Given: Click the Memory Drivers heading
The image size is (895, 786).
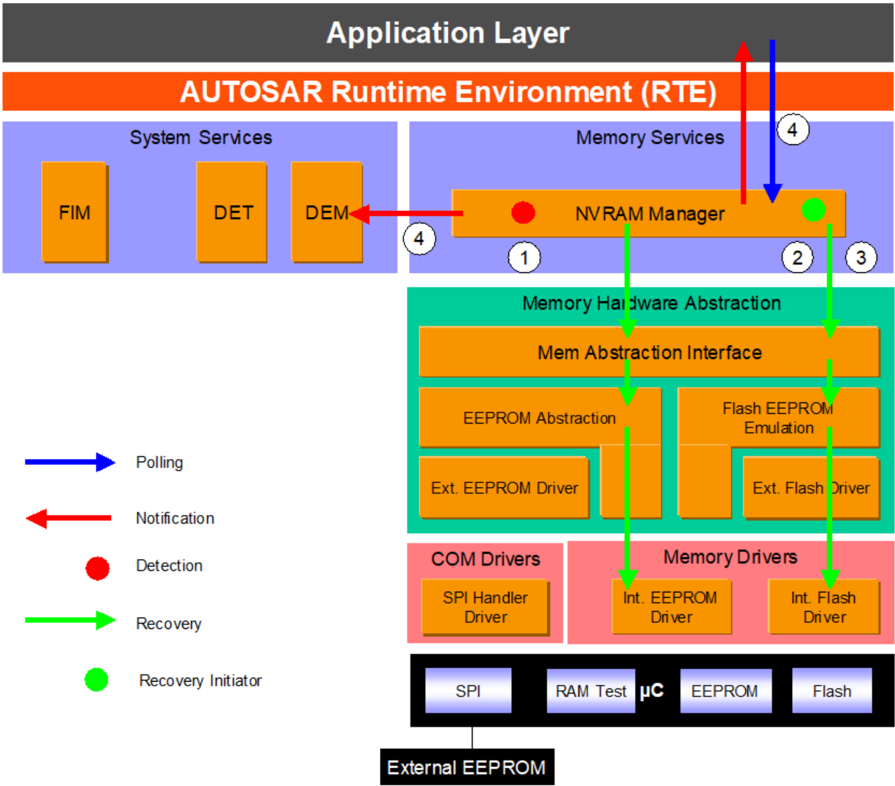Looking at the screenshot, I should pos(730,557).
